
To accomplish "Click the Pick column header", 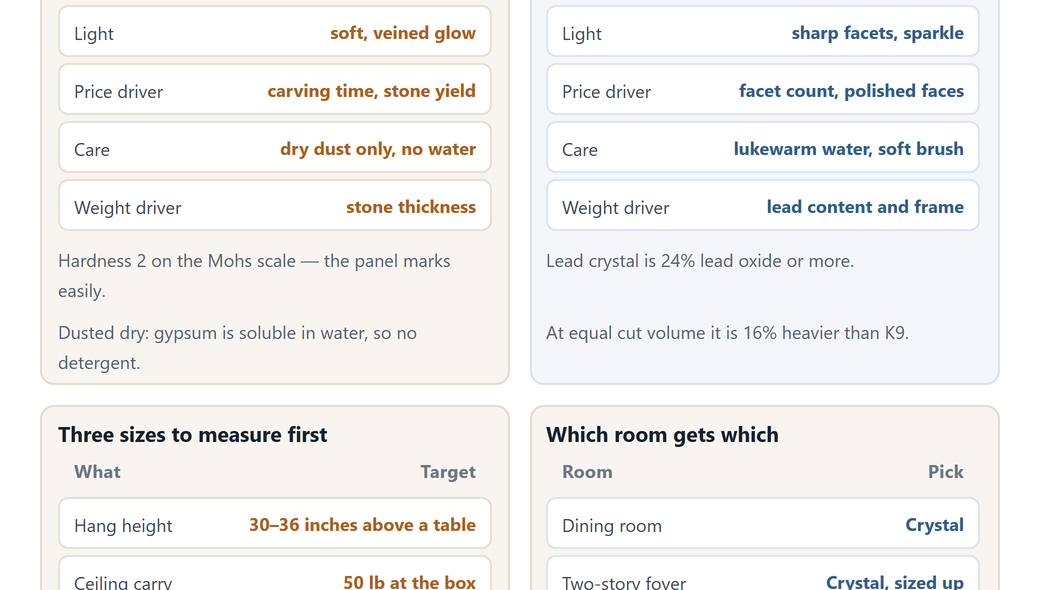I will 945,472.
